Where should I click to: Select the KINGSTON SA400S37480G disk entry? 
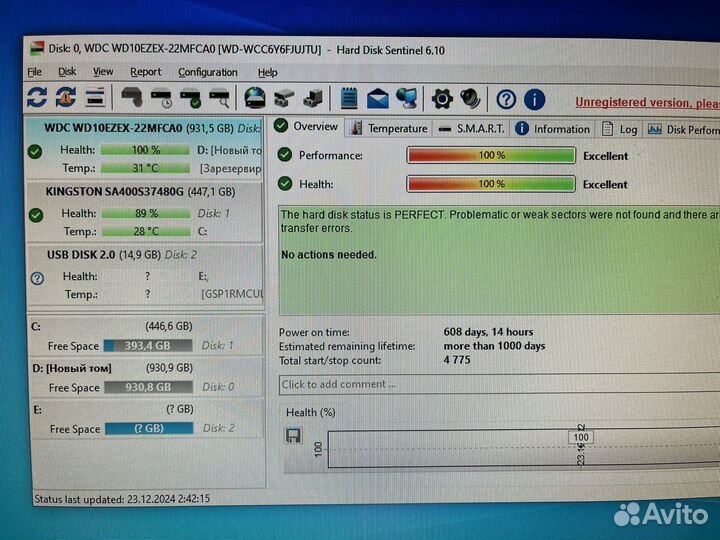click(x=145, y=212)
